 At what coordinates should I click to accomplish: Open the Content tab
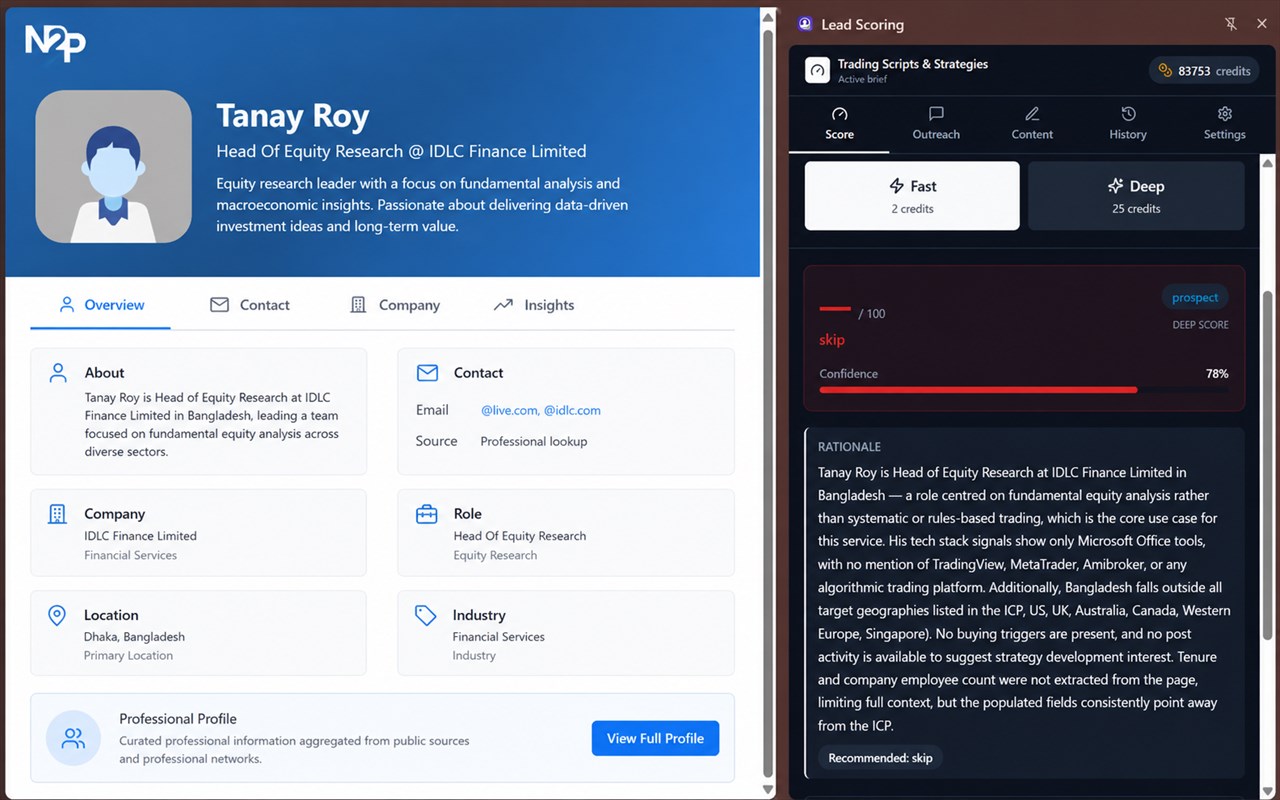tap(1032, 124)
